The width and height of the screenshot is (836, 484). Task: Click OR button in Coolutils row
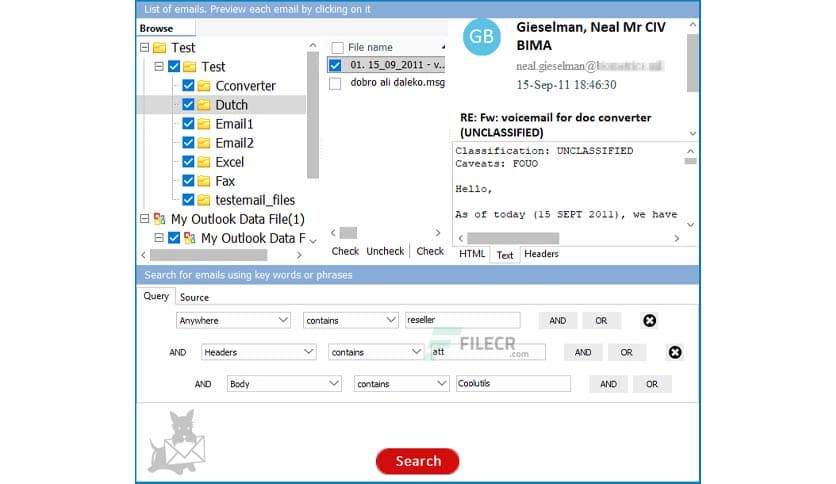[652, 384]
